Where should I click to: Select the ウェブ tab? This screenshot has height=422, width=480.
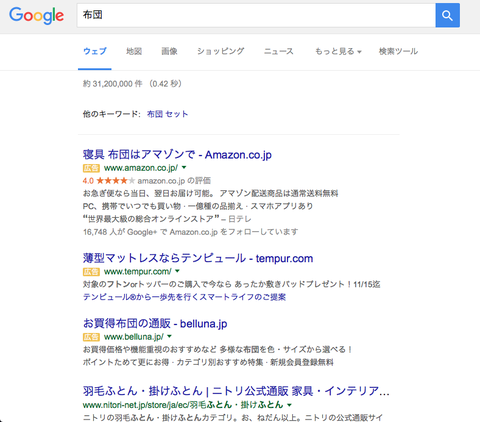pyautogui.click(x=95, y=51)
